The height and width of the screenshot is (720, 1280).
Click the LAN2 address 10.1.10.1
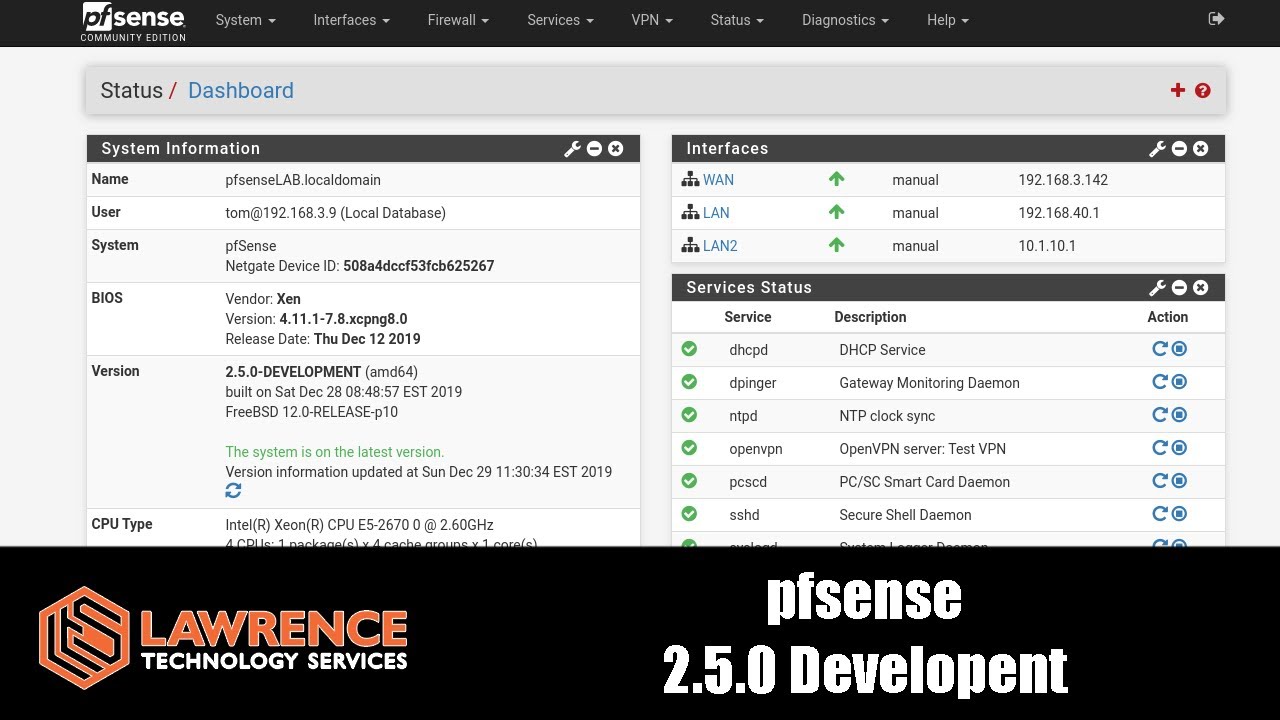1047,246
